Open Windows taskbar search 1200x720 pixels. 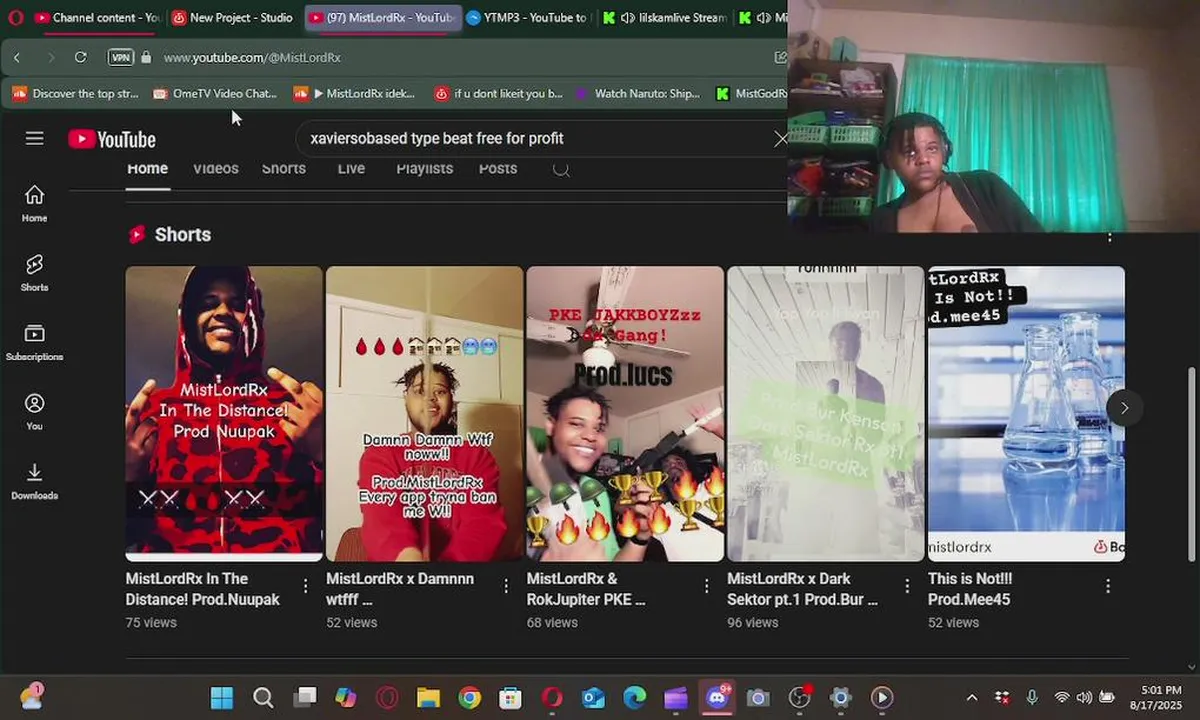(x=263, y=697)
